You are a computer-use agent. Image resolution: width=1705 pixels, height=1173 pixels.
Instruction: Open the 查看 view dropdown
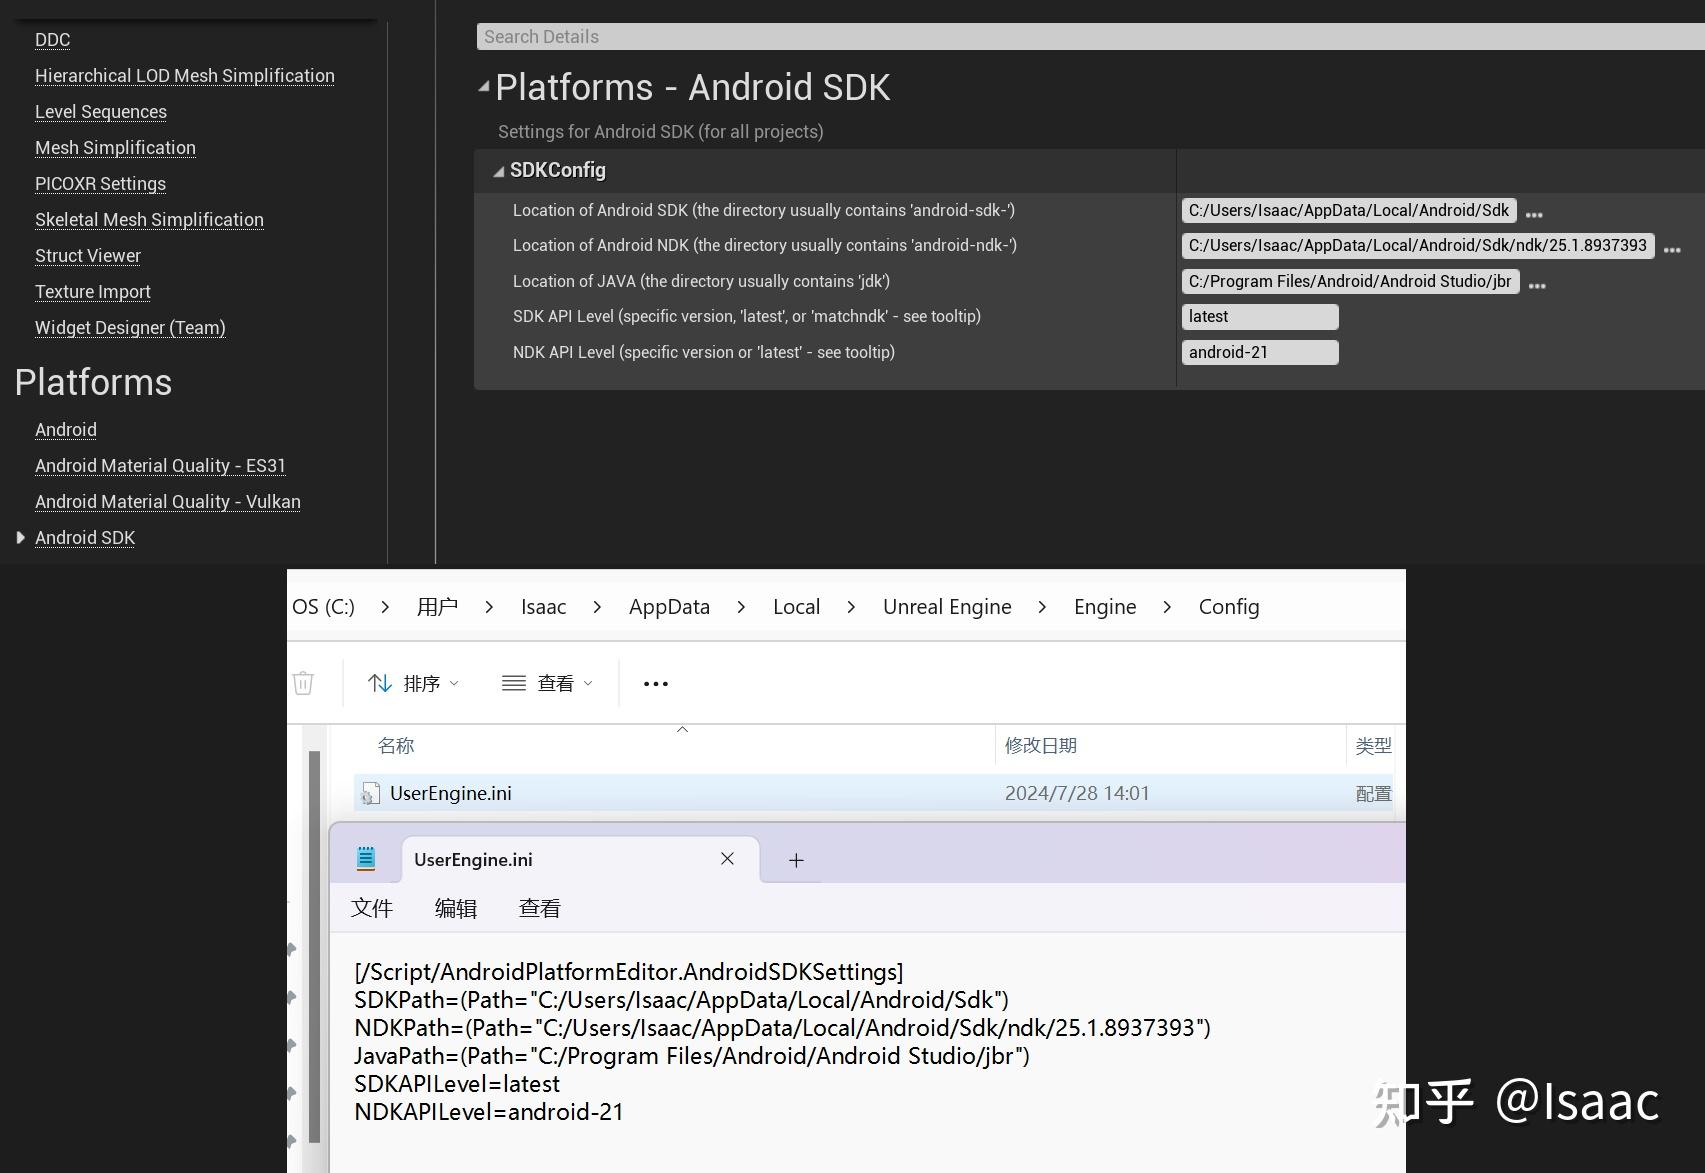coord(546,682)
